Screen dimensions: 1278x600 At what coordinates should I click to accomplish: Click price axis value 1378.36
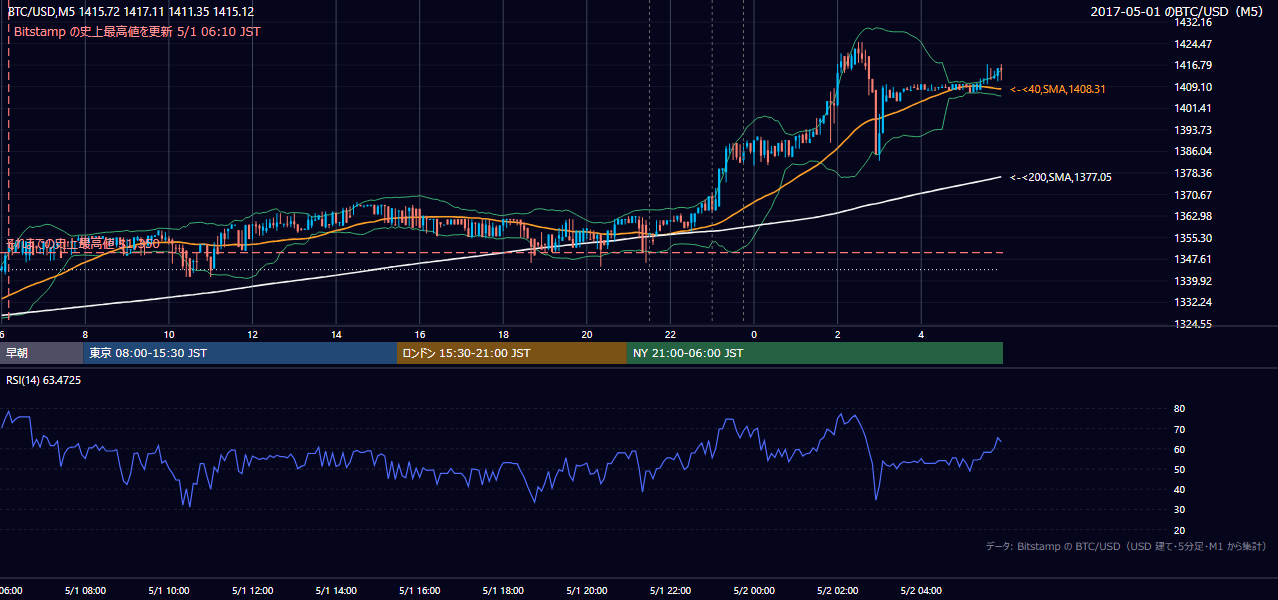(x=1192, y=173)
